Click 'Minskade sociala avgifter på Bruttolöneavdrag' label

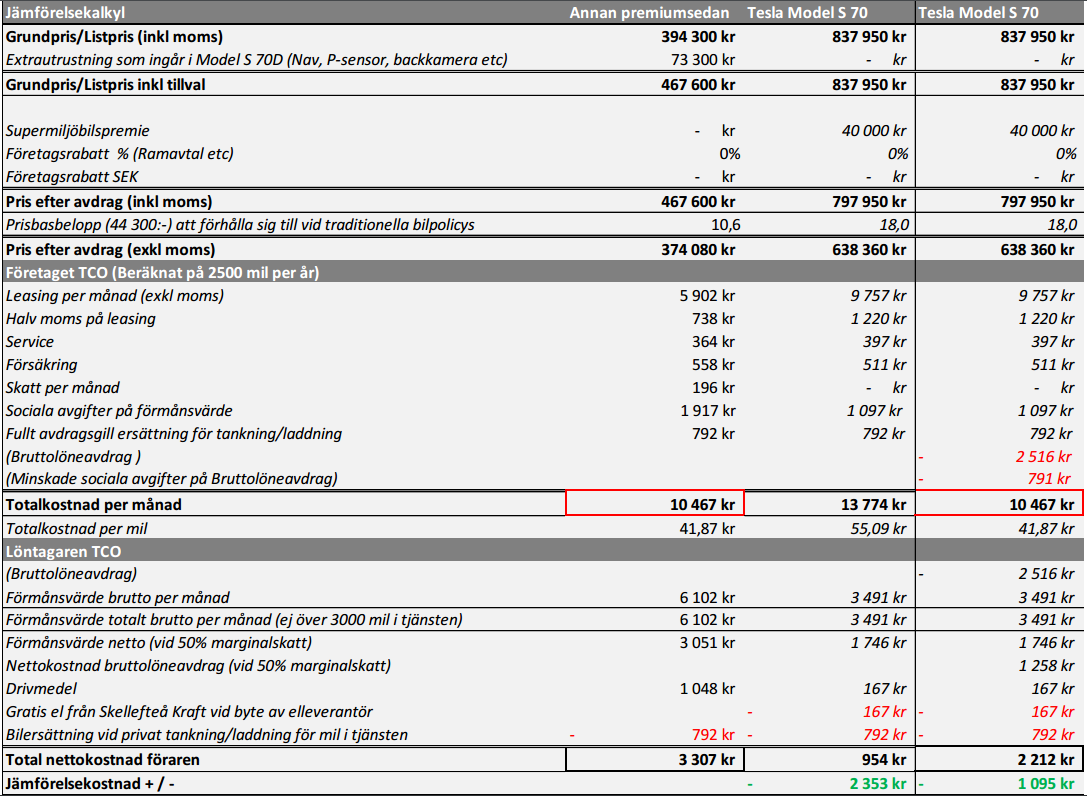coord(171,478)
